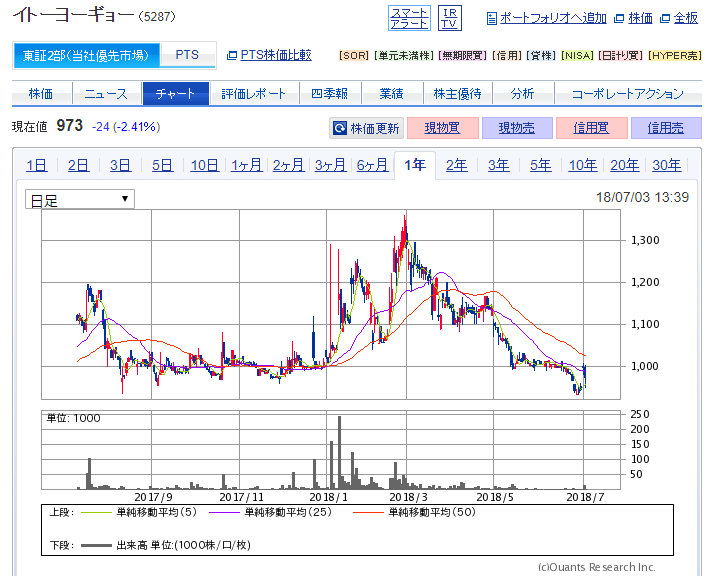Select the 3日 chart period
Viewport: 711px width, 576px height.
(x=121, y=165)
